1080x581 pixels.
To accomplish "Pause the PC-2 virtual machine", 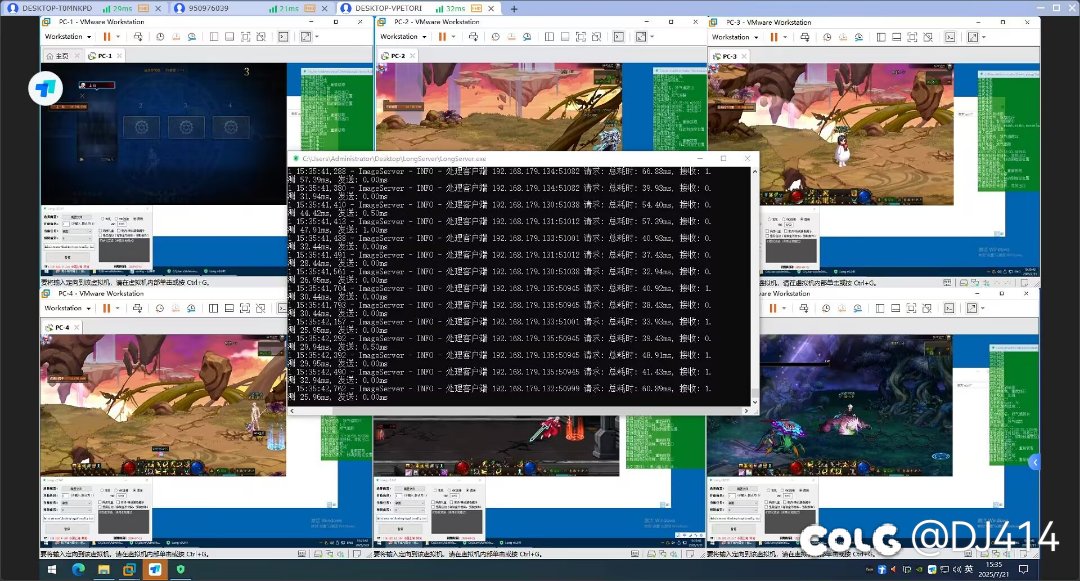I will [442, 36].
